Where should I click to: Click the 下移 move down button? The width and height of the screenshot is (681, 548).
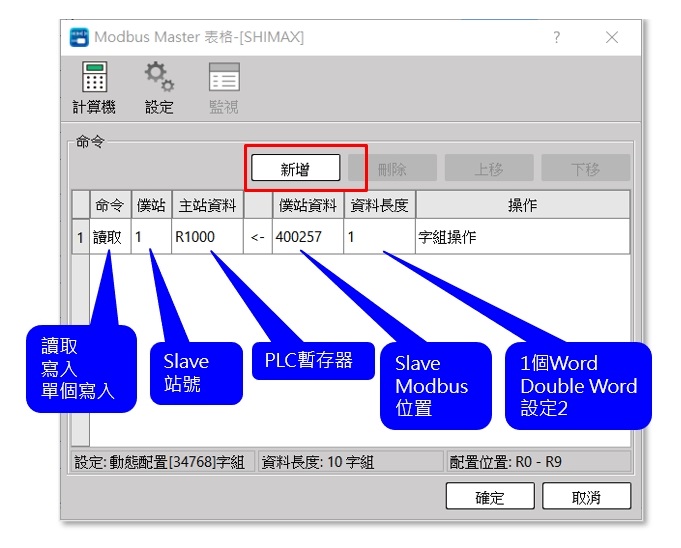pyautogui.click(x=585, y=168)
